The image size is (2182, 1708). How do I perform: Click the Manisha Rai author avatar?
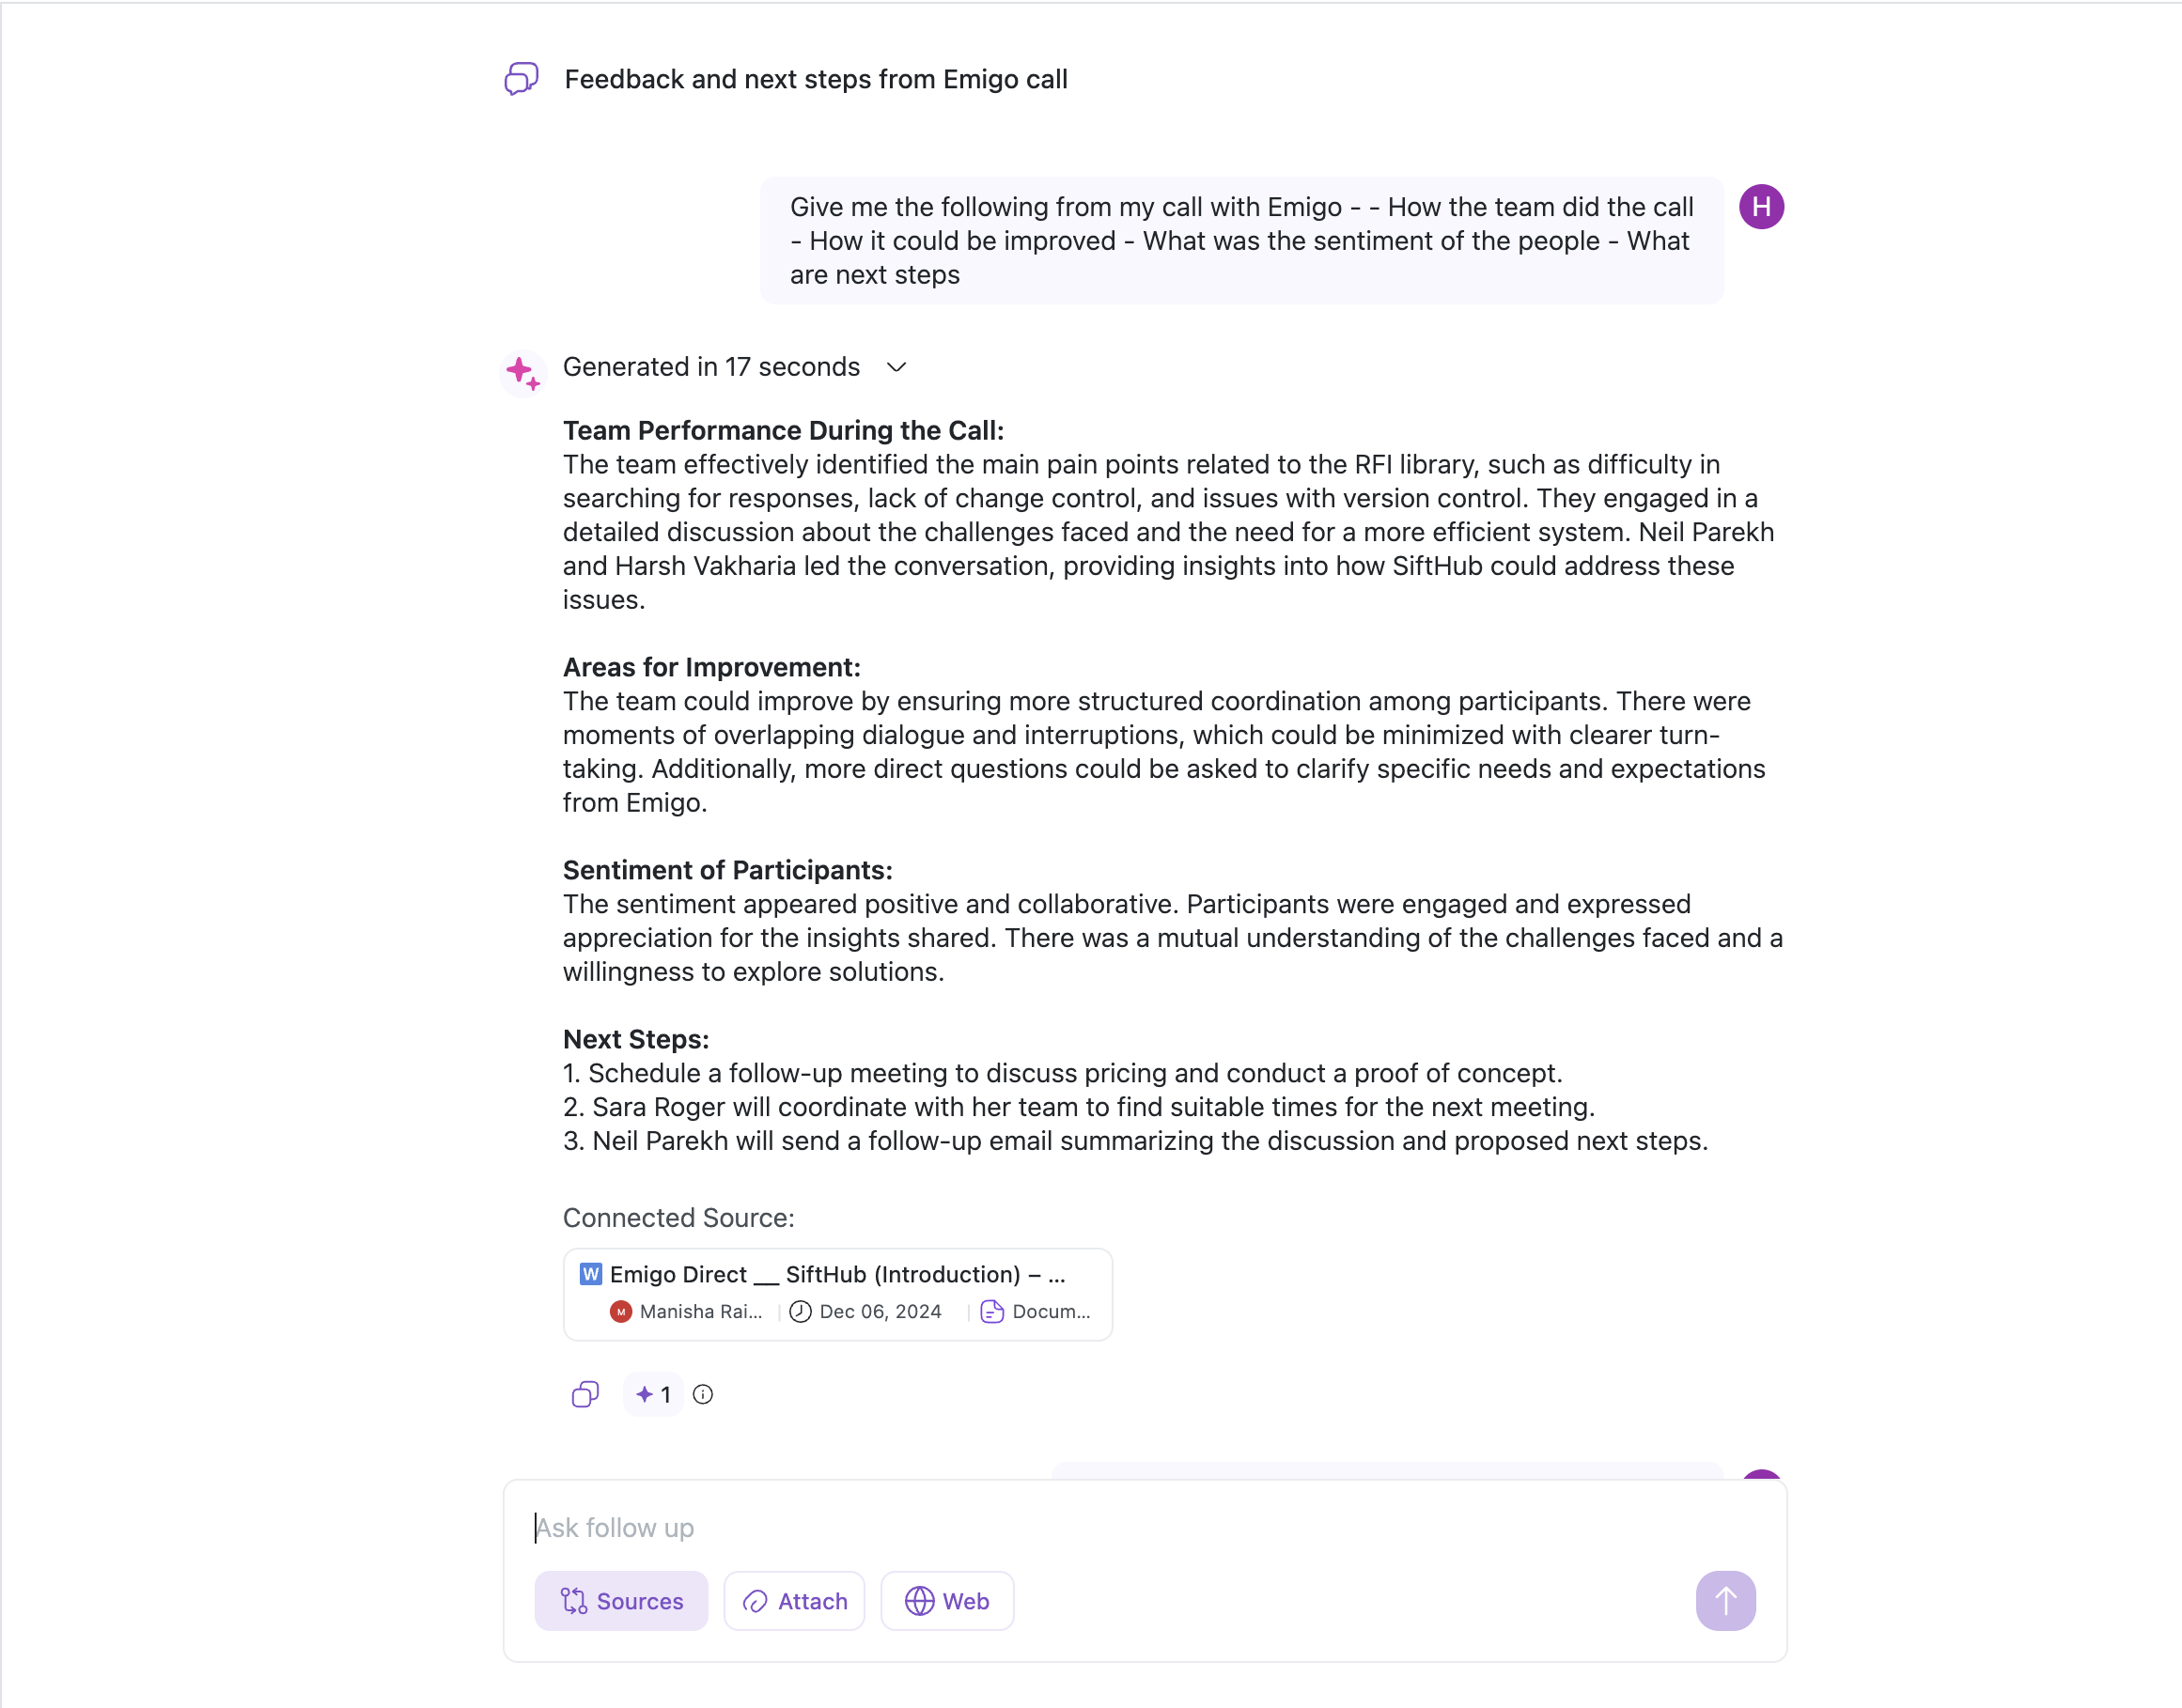coord(621,1311)
